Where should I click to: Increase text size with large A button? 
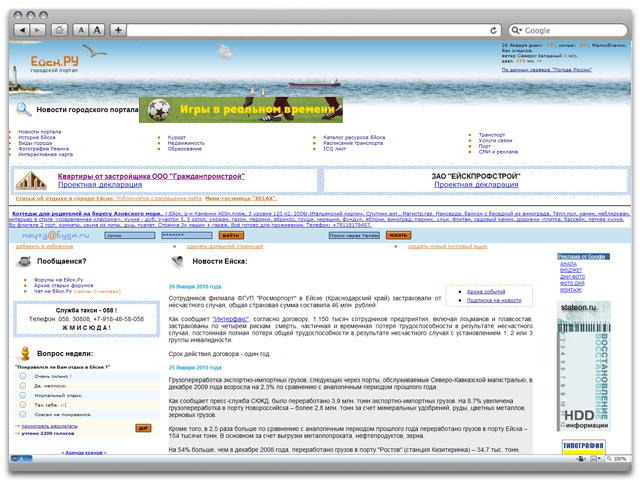(97, 30)
